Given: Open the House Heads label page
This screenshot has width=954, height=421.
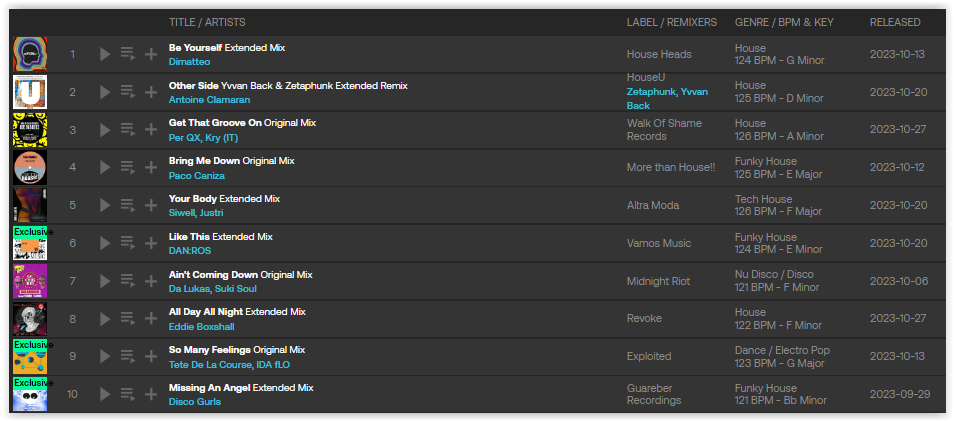Looking at the screenshot, I should point(658,54).
